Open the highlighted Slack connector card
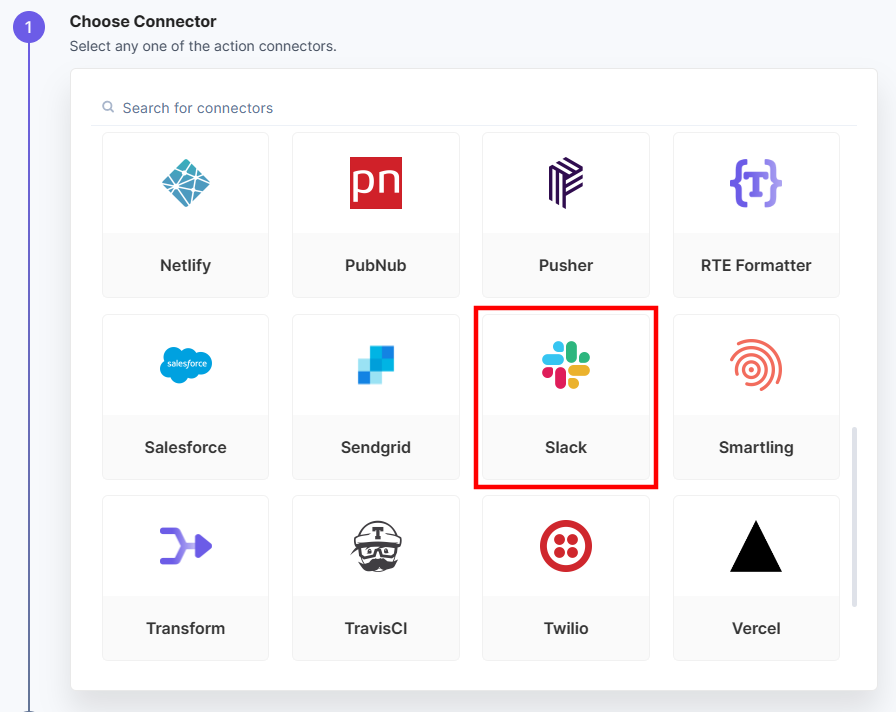The image size is (896, 712). click(x=565, y=396)
